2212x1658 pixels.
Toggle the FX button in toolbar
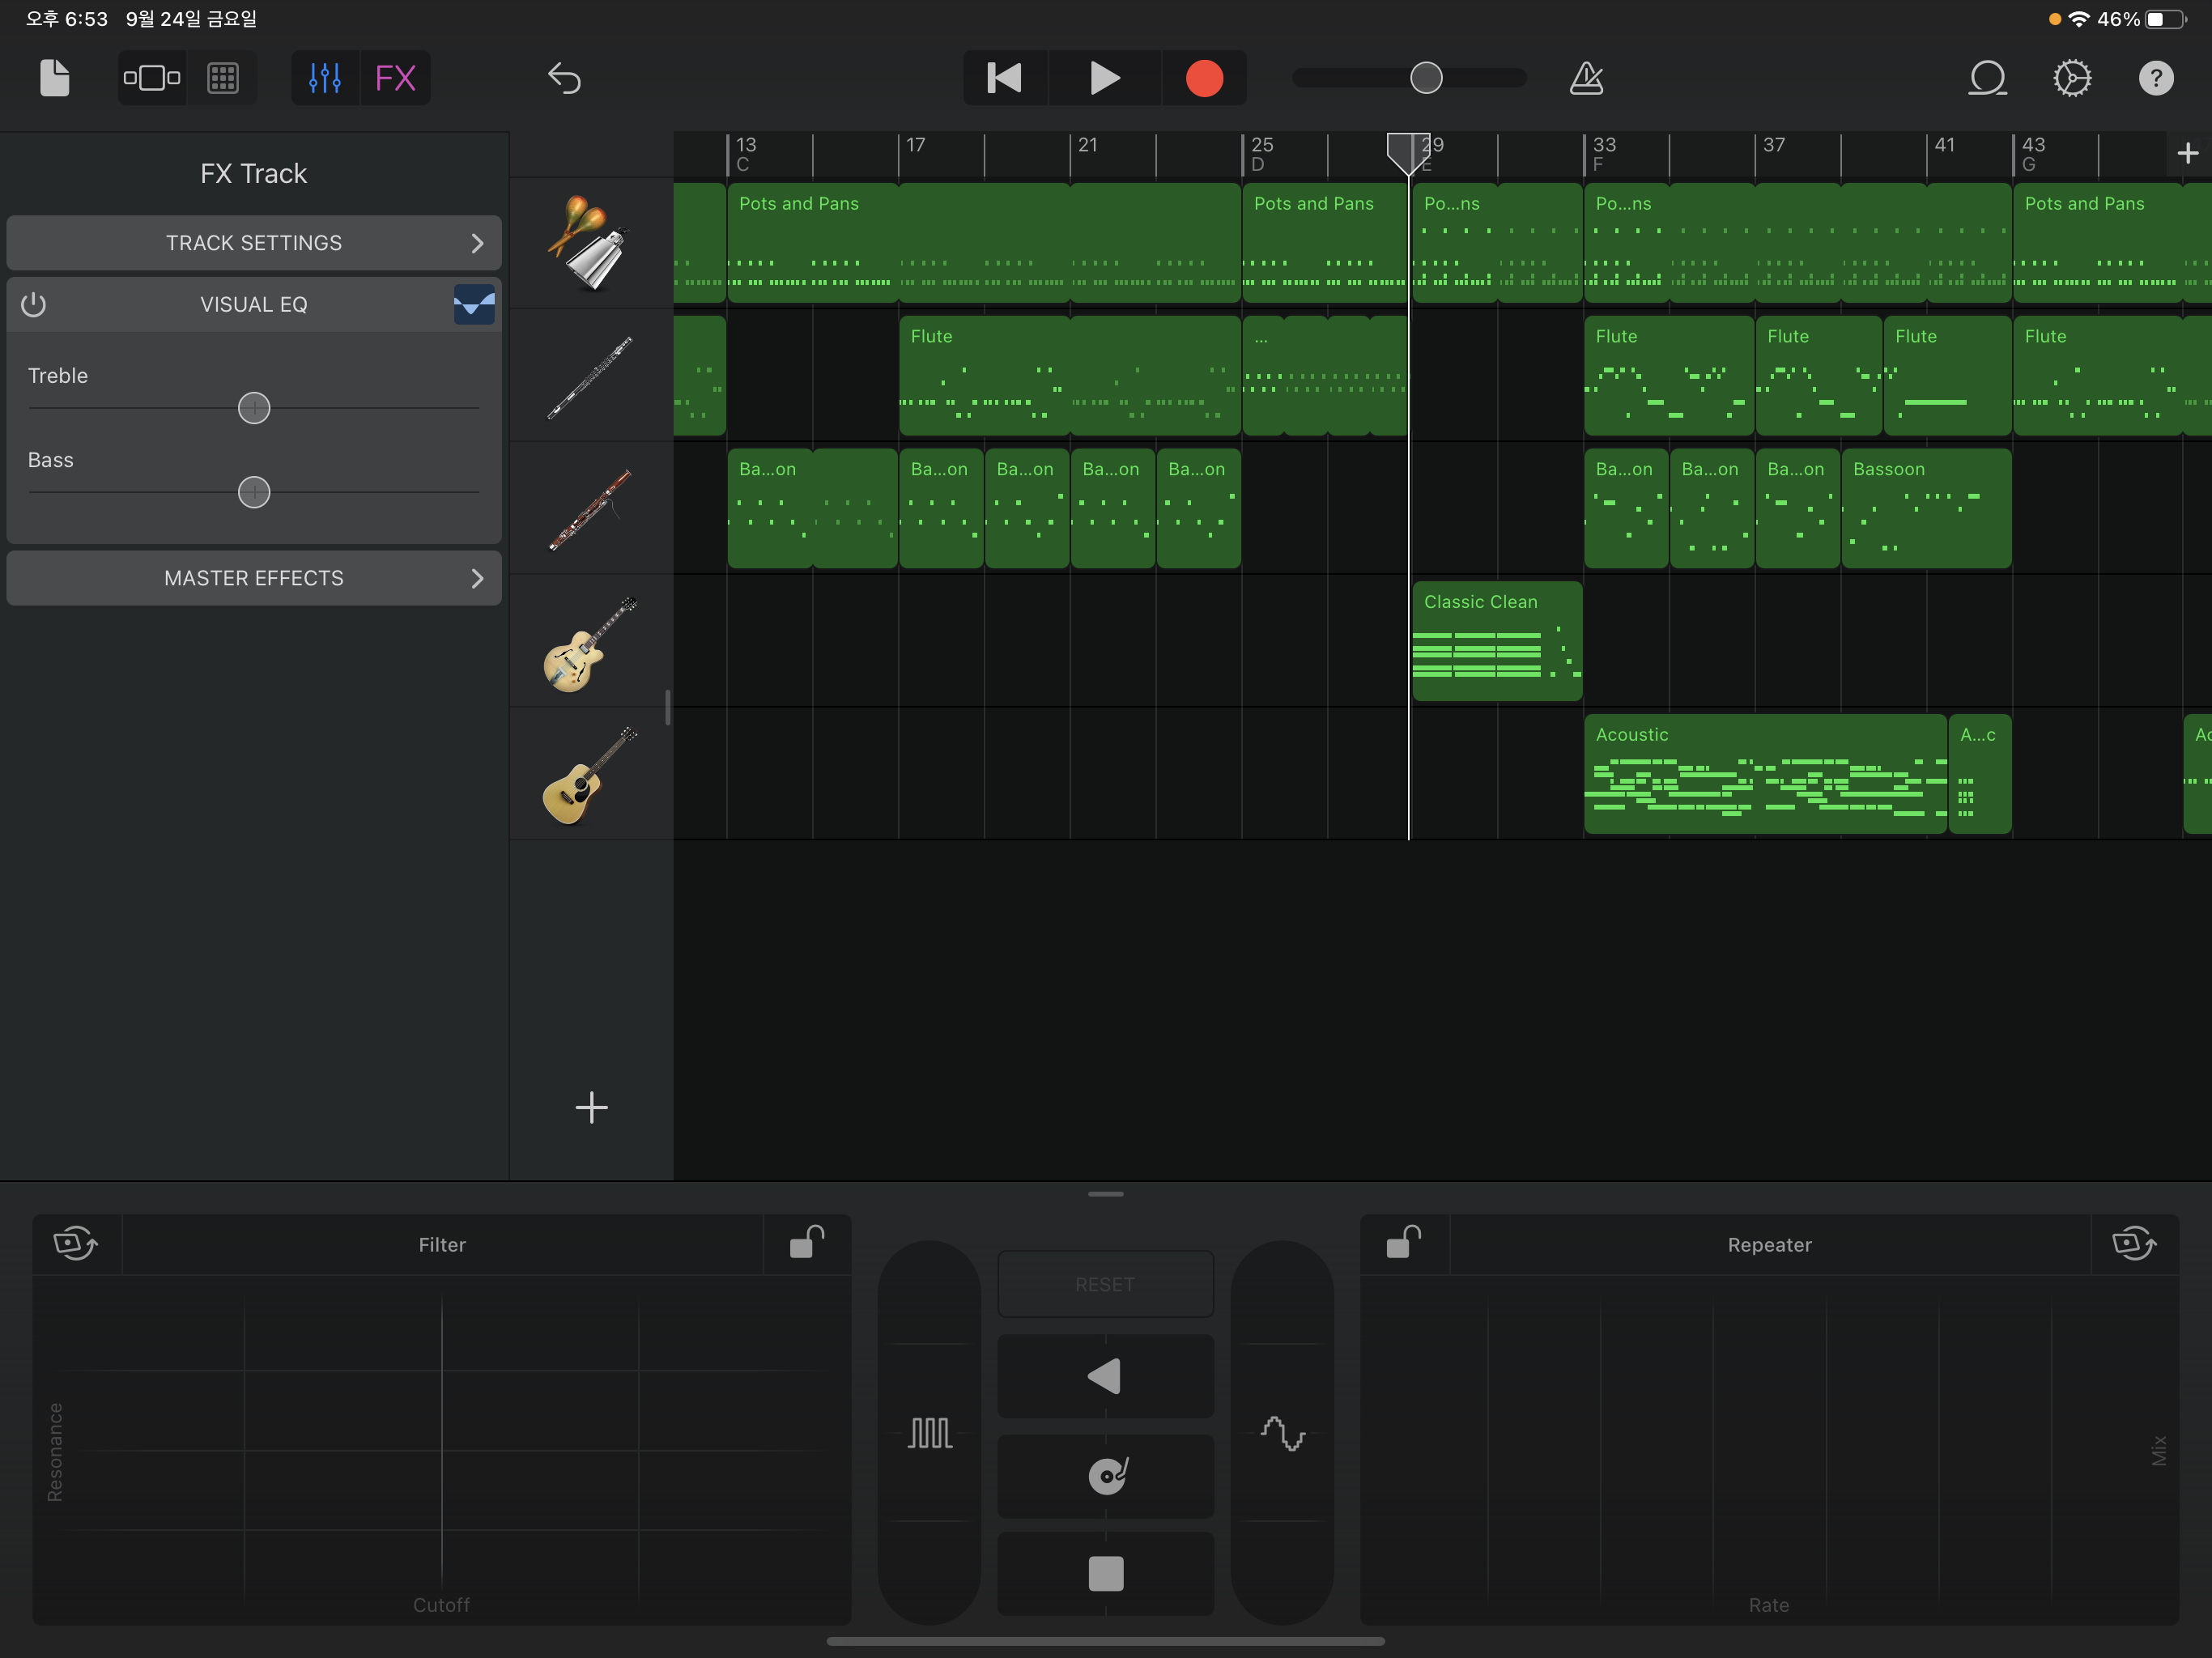coord(395,78)
